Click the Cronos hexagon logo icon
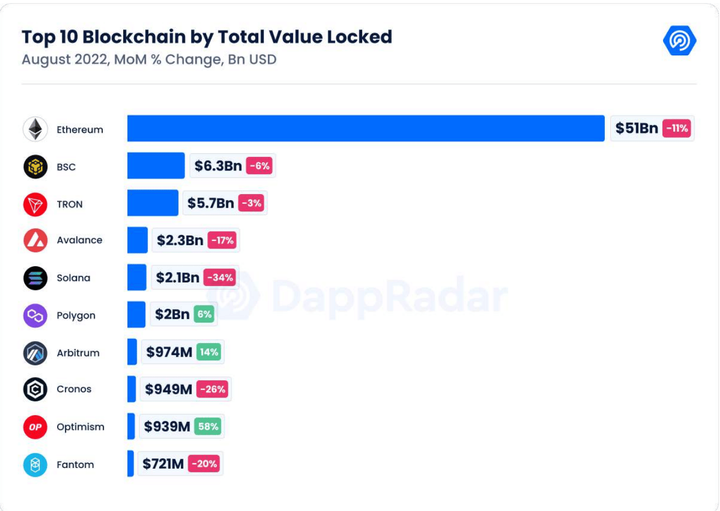The width and height of the screenshot is (720, 511). [x=35, y=389]
